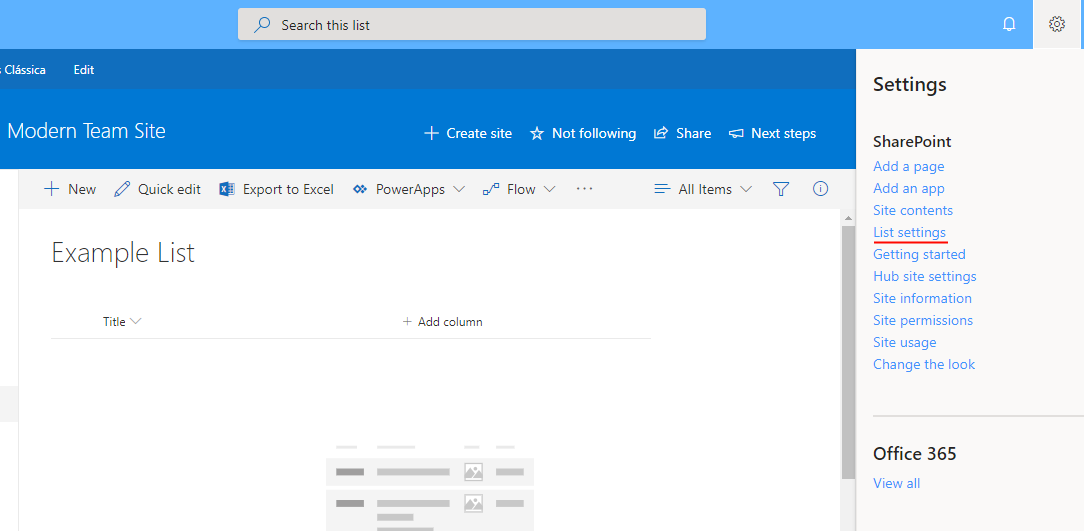Click the Quick edit label
1084x531 pixels.
pos(169,189)
